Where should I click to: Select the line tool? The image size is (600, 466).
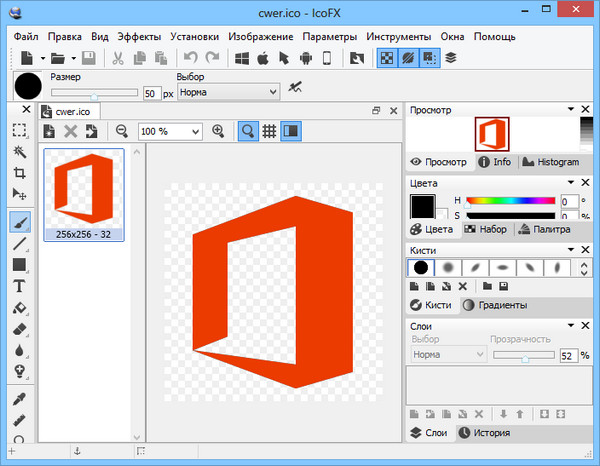tap(19, 244)
